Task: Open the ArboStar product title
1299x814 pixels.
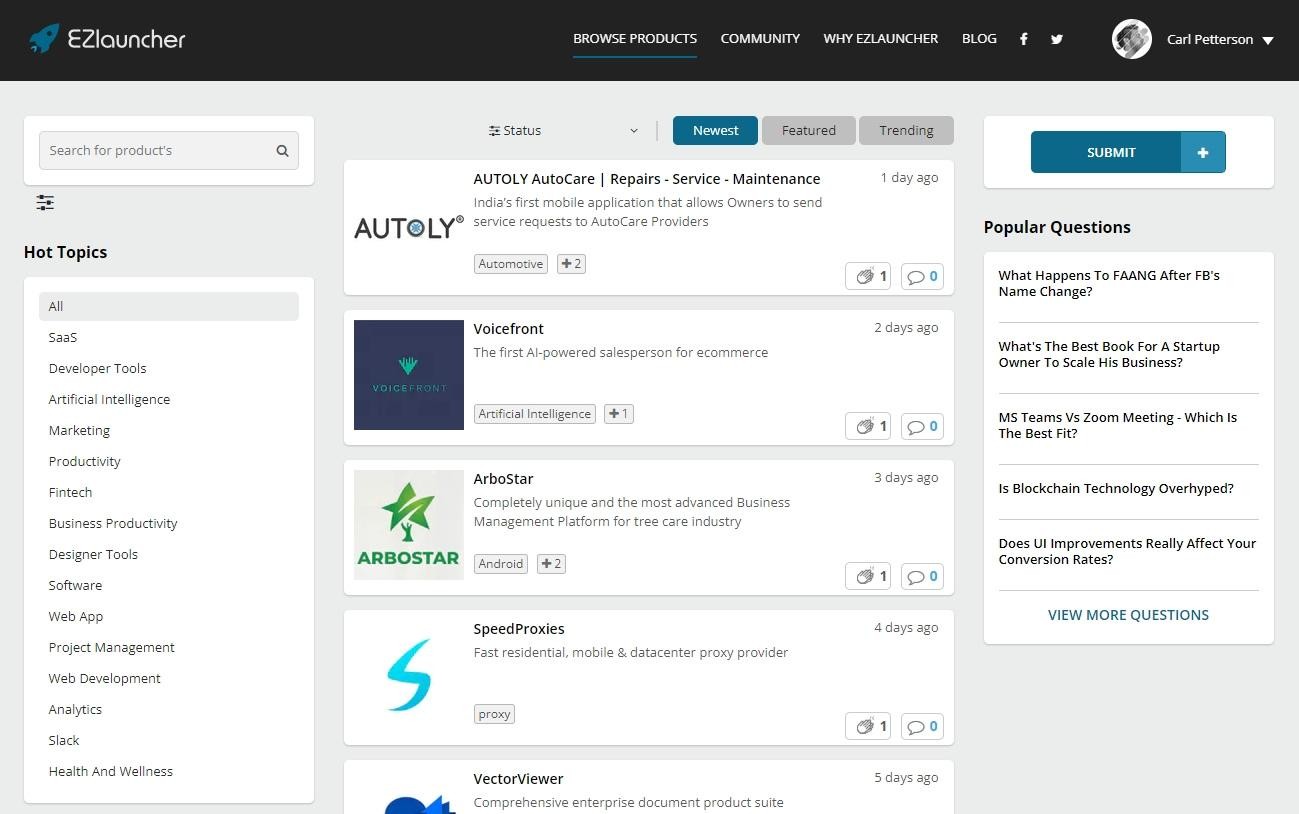Action: click(x=504, y=479)
